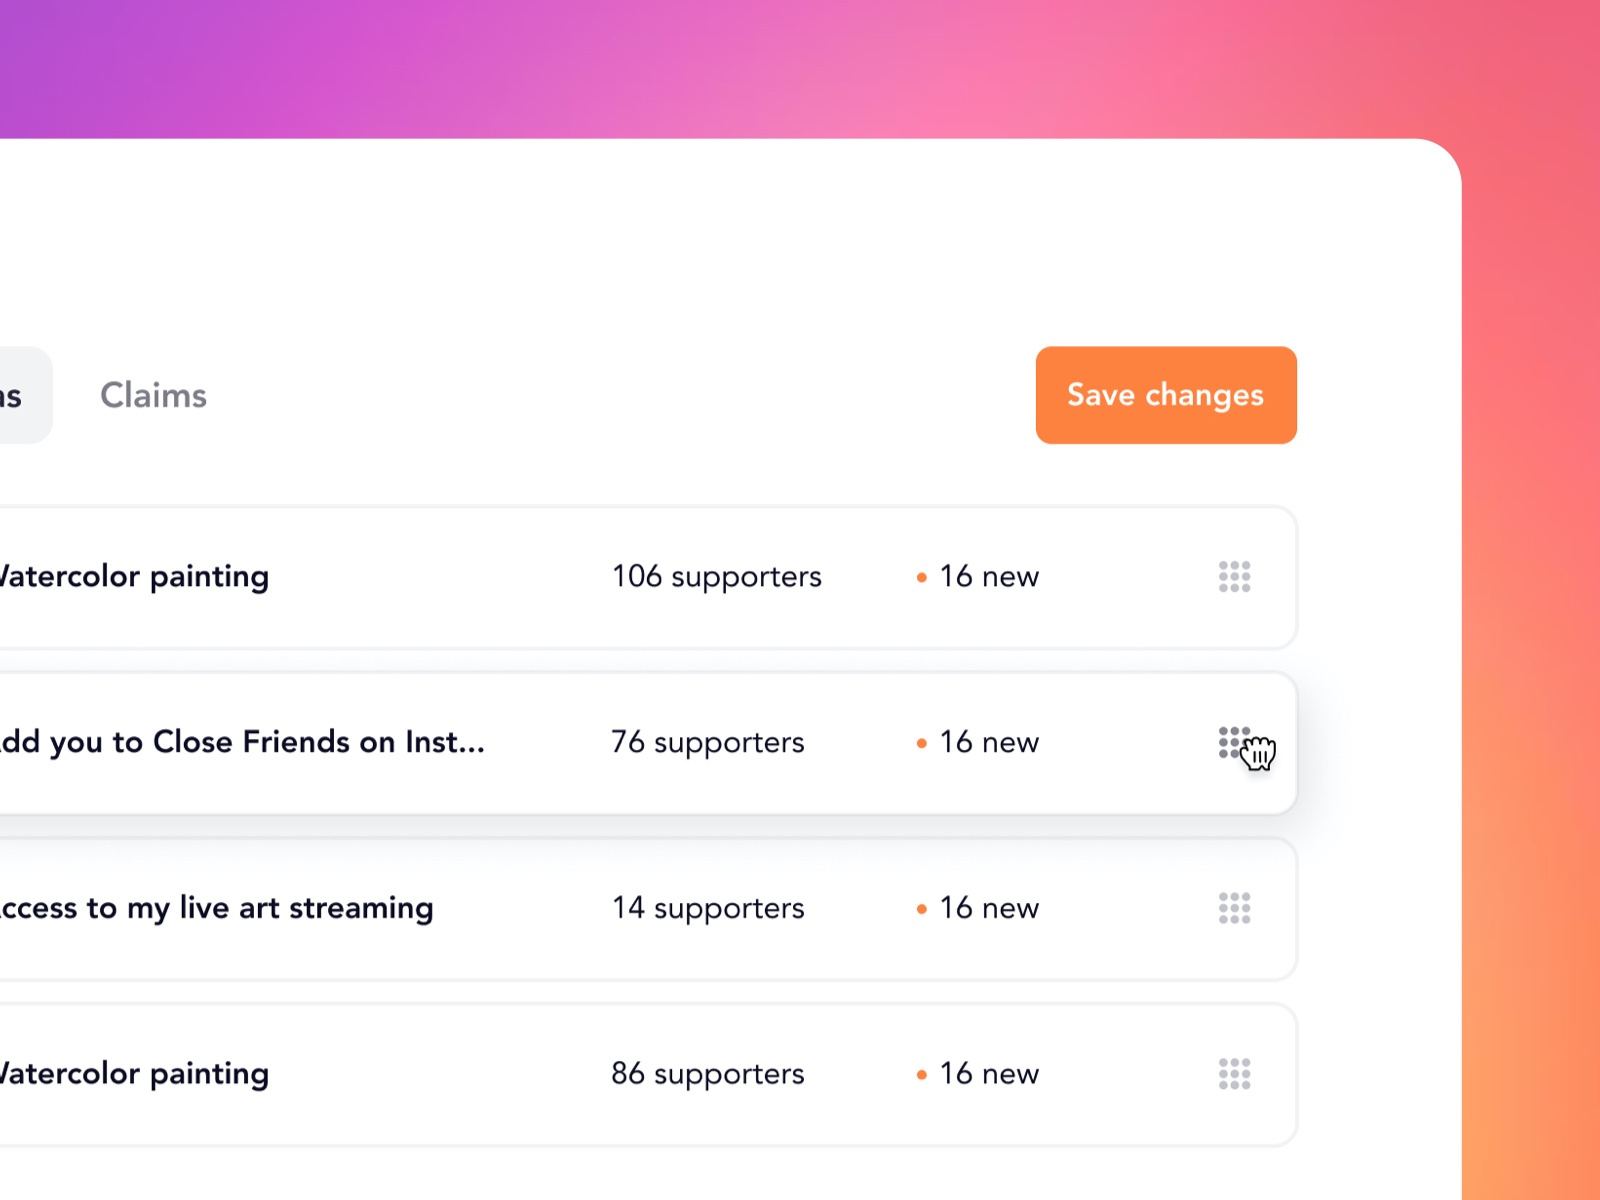Grab the drag handle on the 106 supporters row
Image resolution: width=1600 pixels, height=1200 pixels.
pos(1234,577)
